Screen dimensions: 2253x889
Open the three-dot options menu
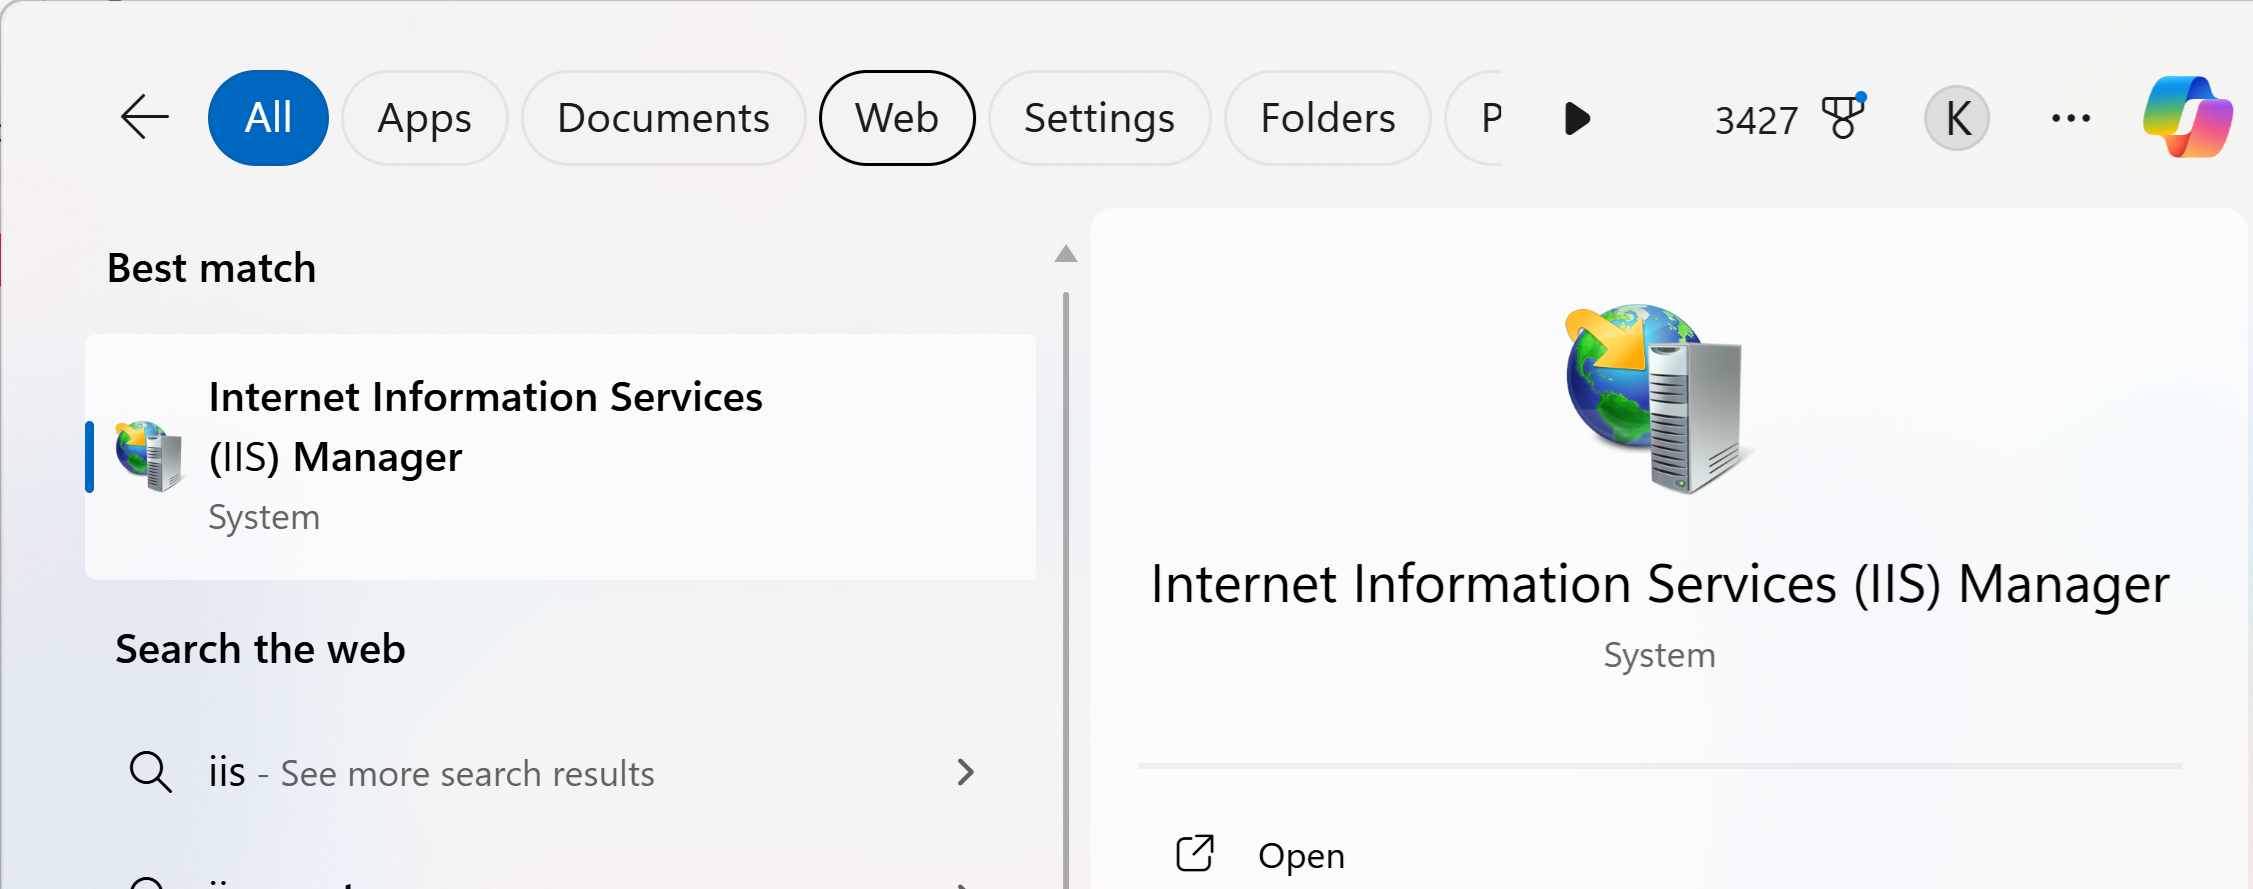(2070, 118)
